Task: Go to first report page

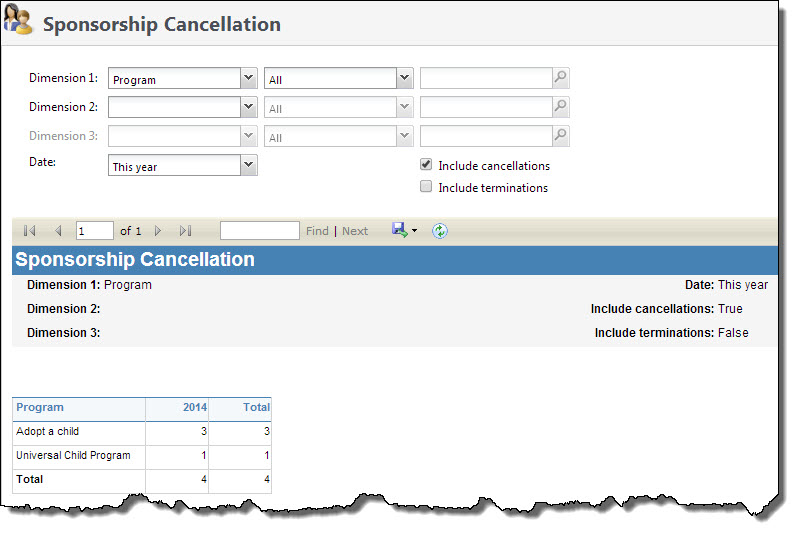Action: tap(30, 231)
